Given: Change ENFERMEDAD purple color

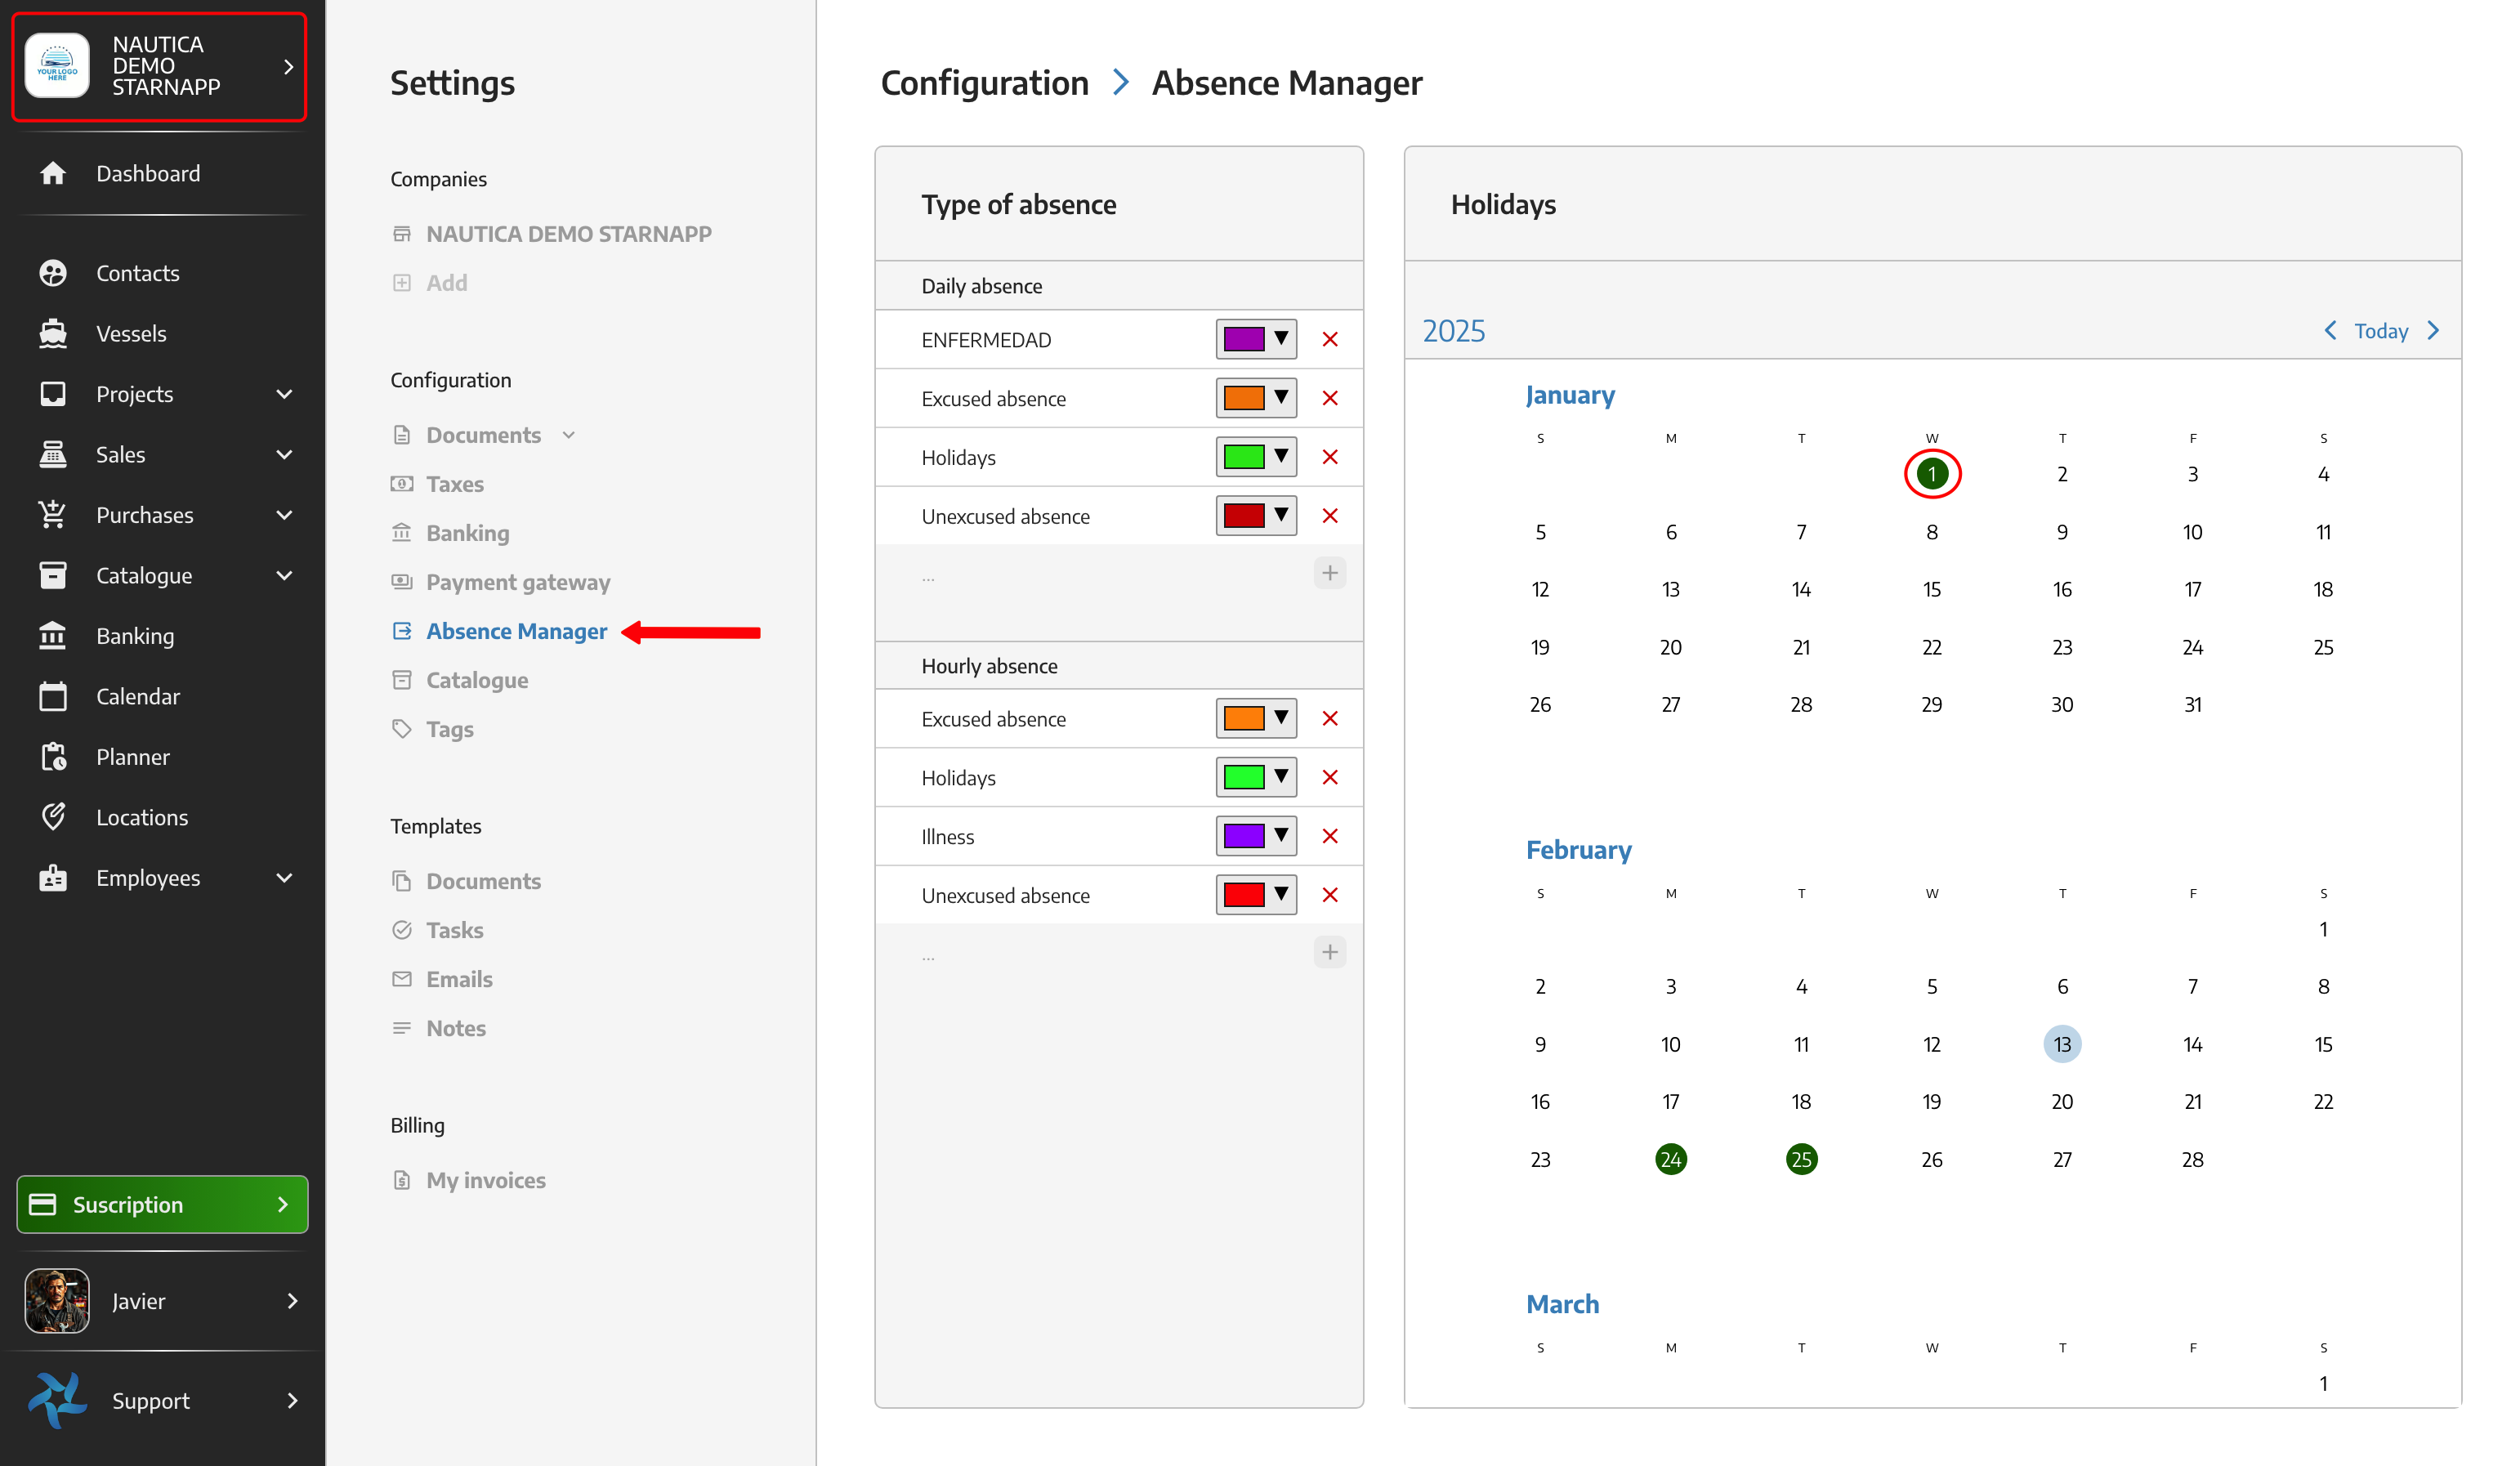Looking at the screenshot, I should (x=1256, y=339).
